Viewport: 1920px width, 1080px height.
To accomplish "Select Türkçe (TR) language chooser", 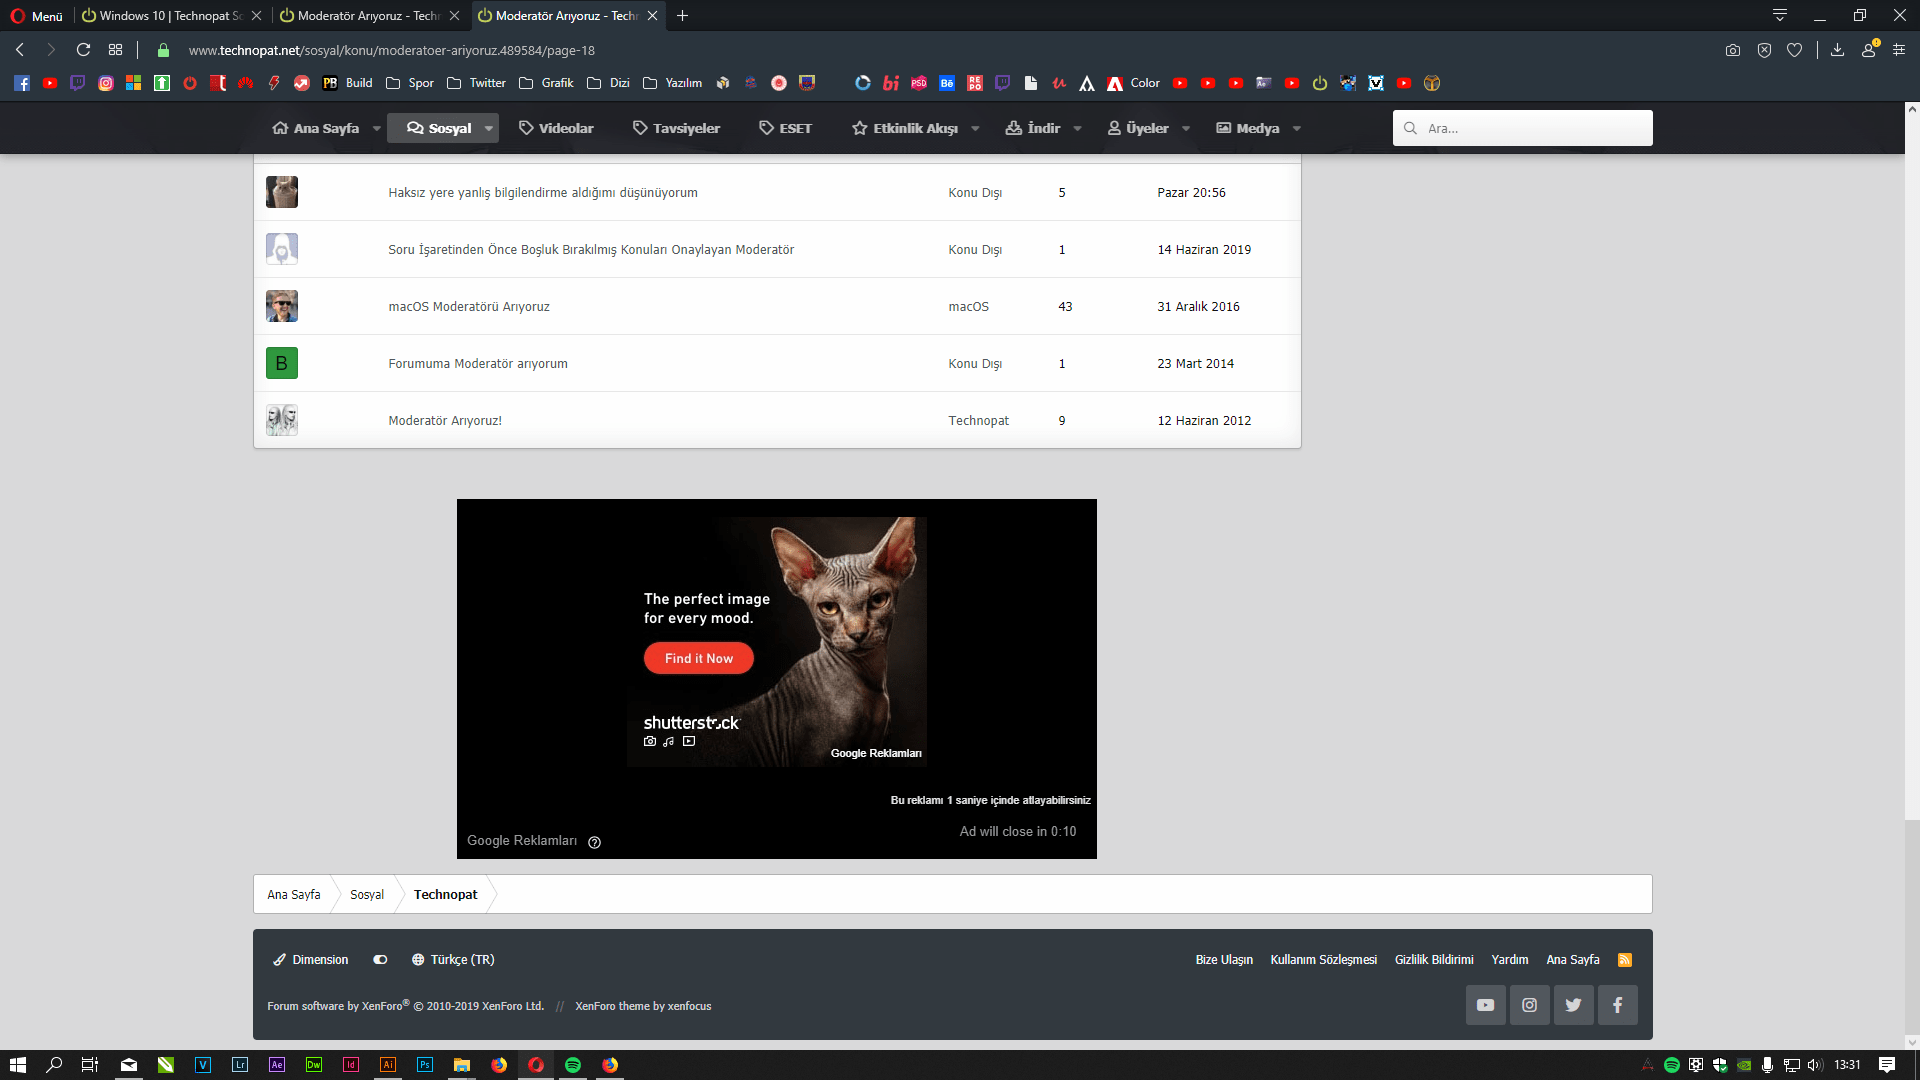I will click(x=453, y=960).
